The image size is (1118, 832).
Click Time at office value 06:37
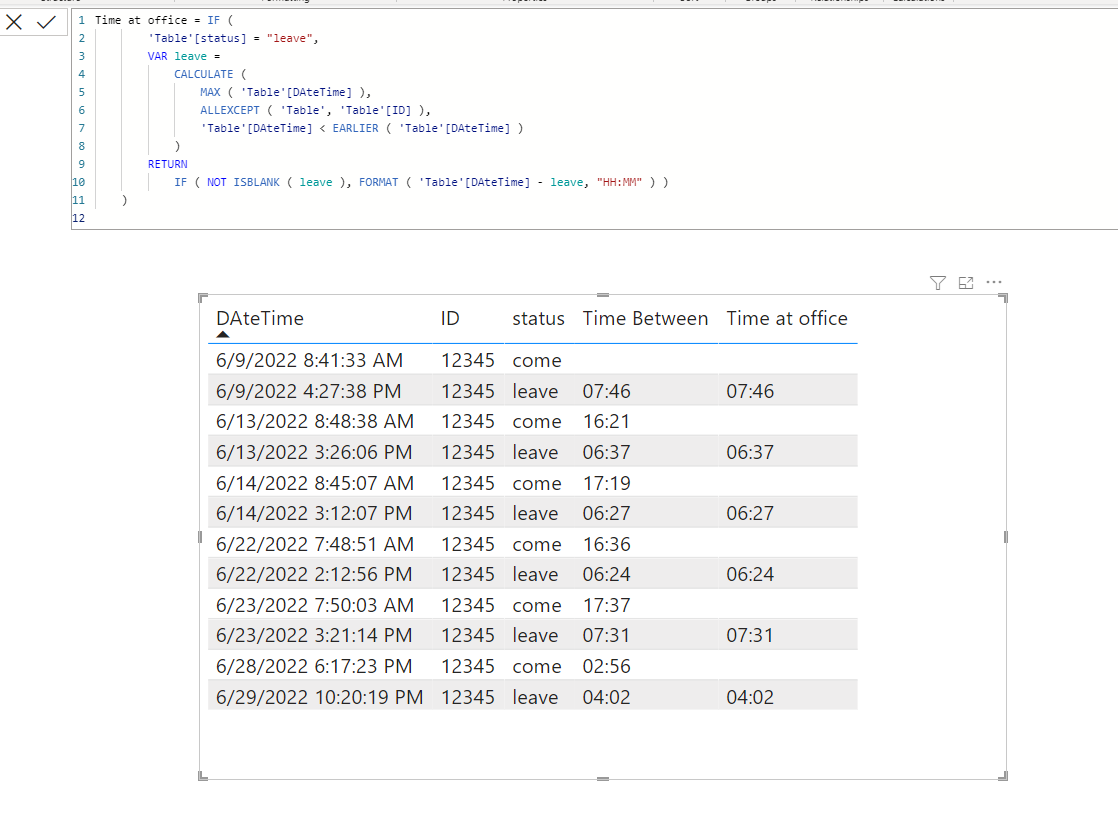click(750, 452)
